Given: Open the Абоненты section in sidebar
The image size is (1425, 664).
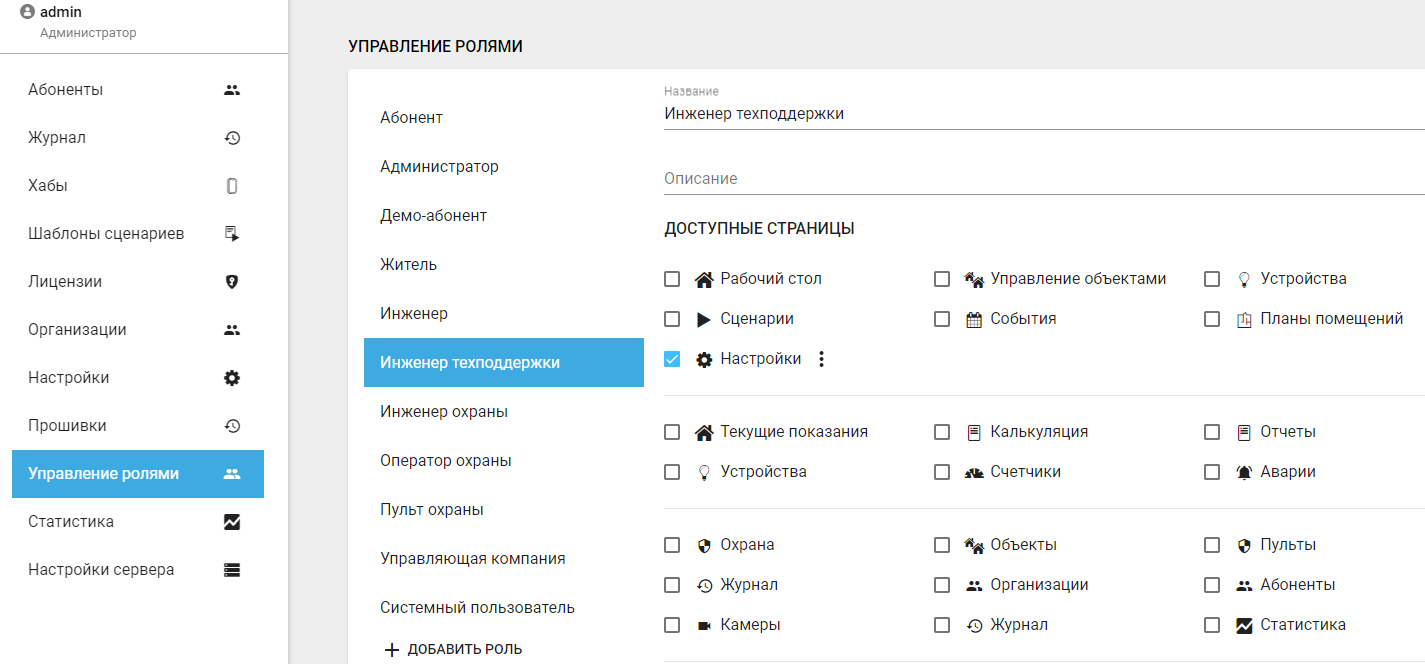Looking at the screenshot, I should [66, 90].
